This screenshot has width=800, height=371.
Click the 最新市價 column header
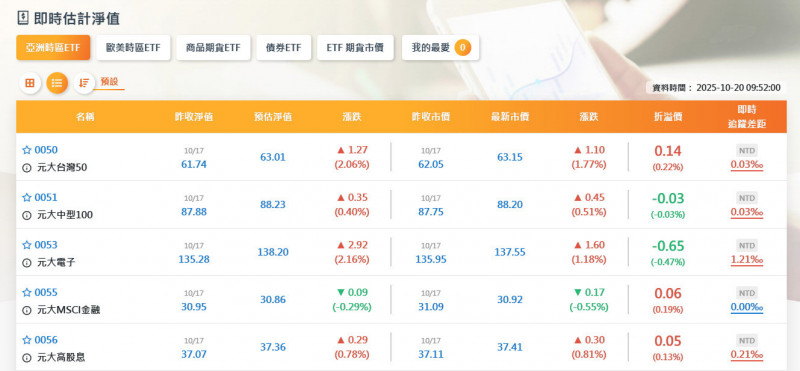pos(510,117)
